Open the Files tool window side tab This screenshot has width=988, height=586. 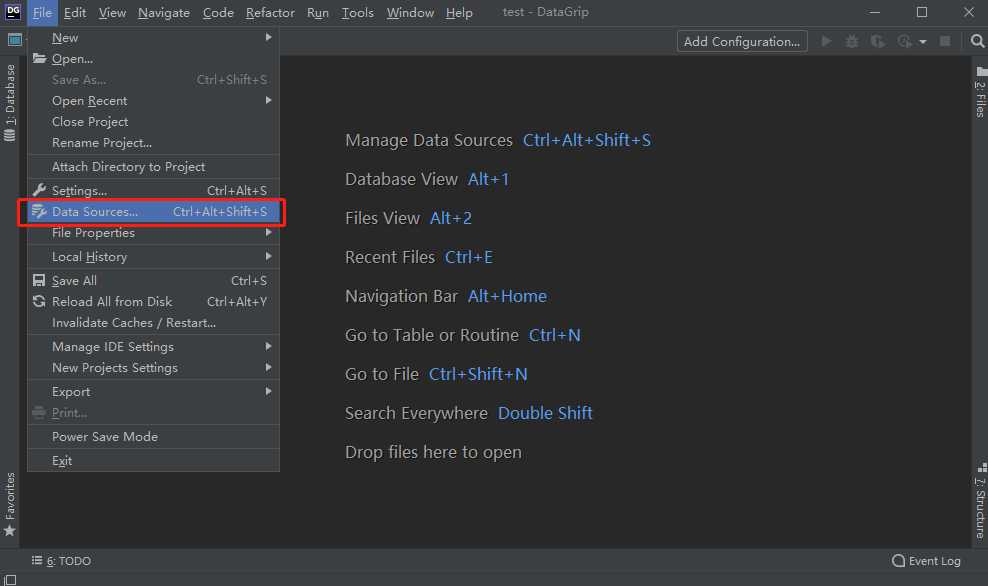click(980, 93)
